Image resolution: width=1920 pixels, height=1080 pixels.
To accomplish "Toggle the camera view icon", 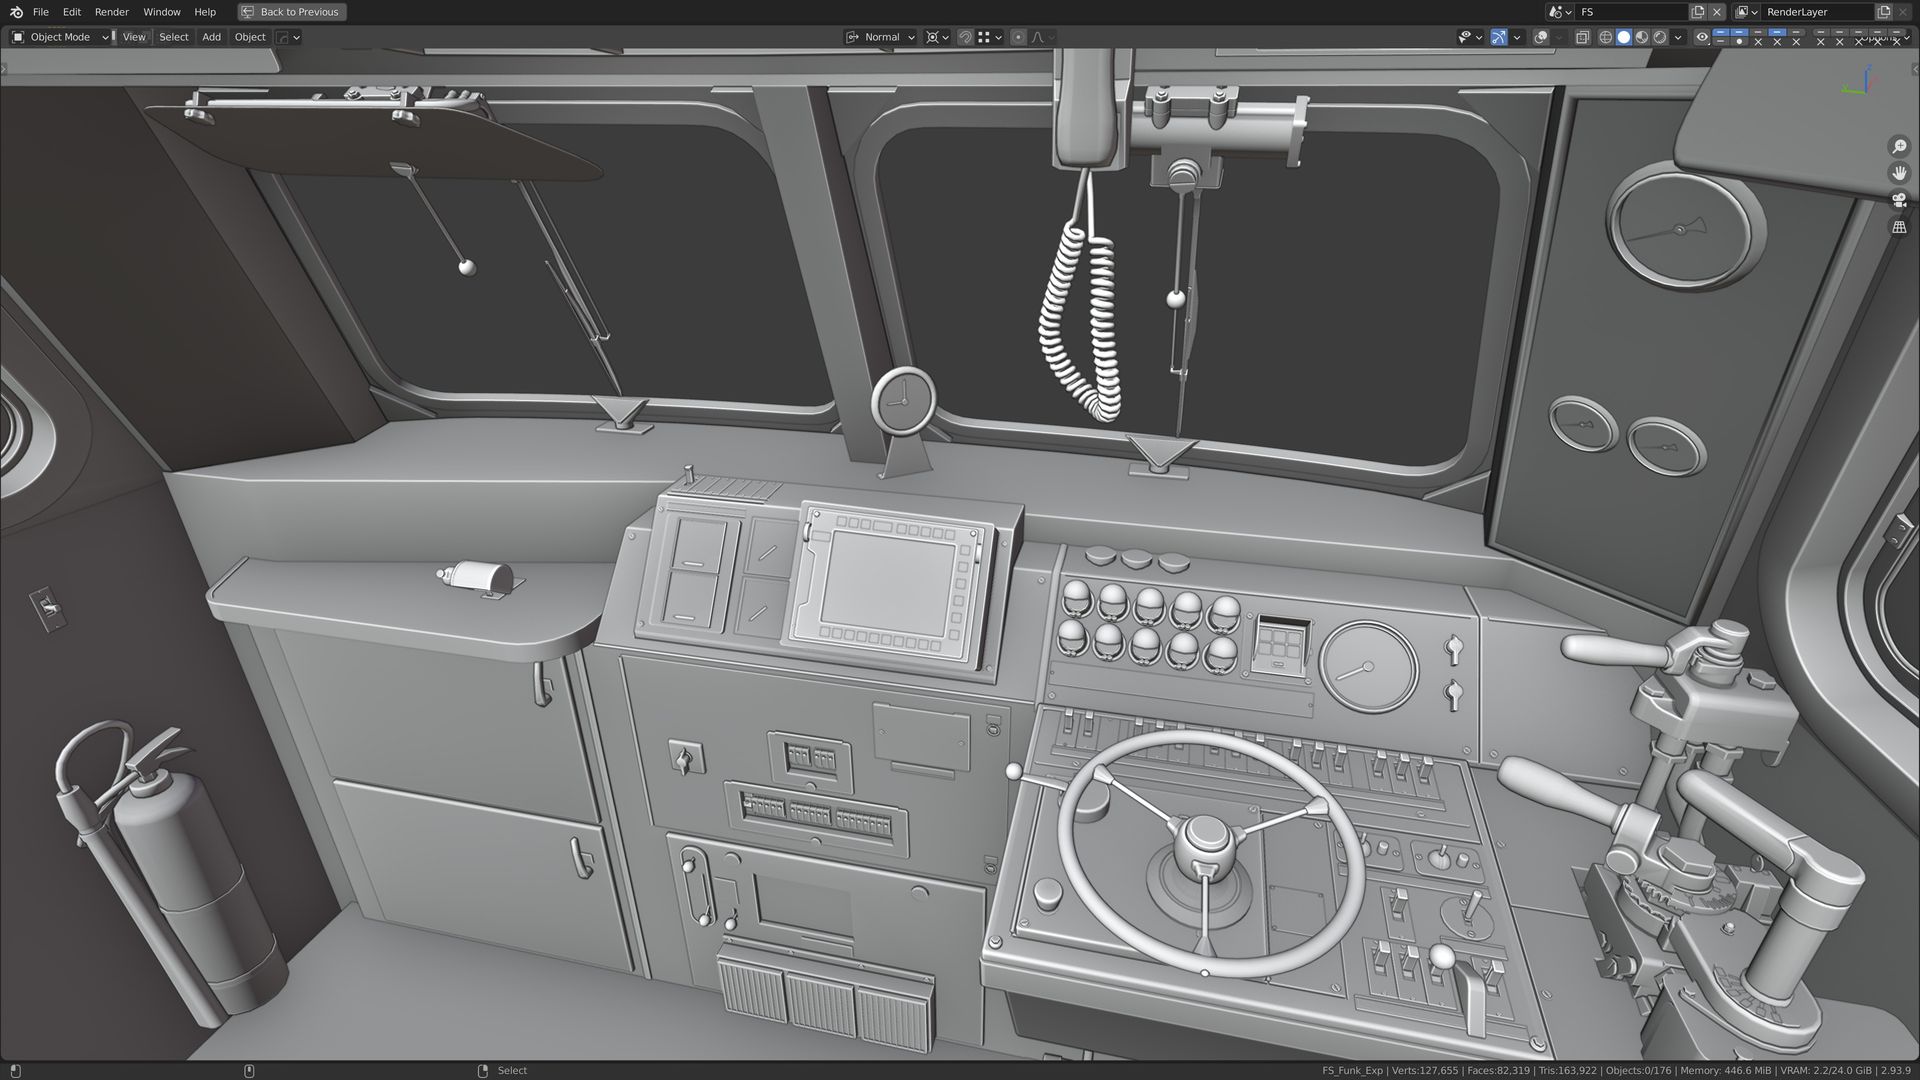I will pyautogui.click(x=1899, y=200).
